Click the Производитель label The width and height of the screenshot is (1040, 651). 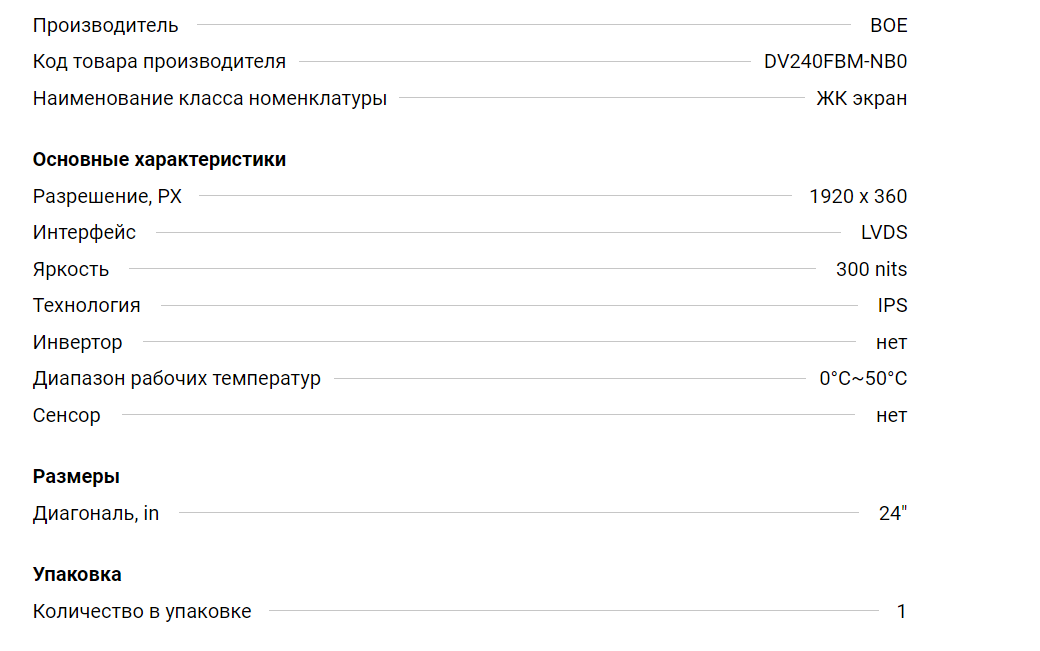[105, 26]
